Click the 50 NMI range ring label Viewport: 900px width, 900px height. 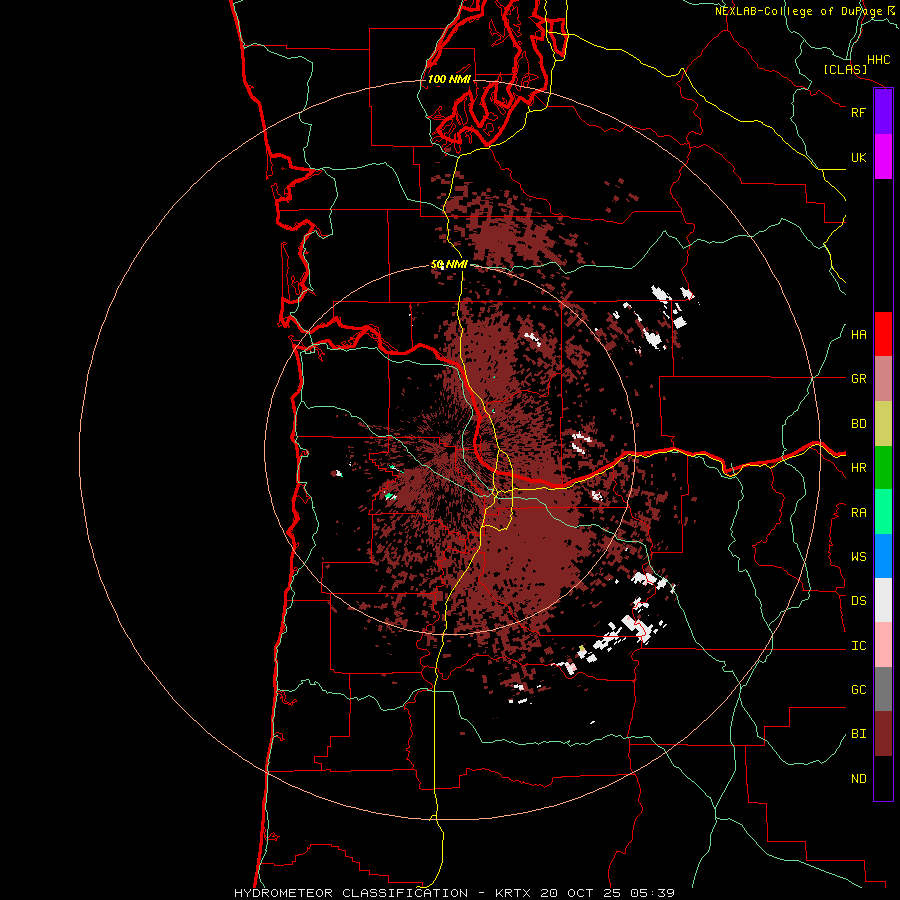tap(449, 265)
